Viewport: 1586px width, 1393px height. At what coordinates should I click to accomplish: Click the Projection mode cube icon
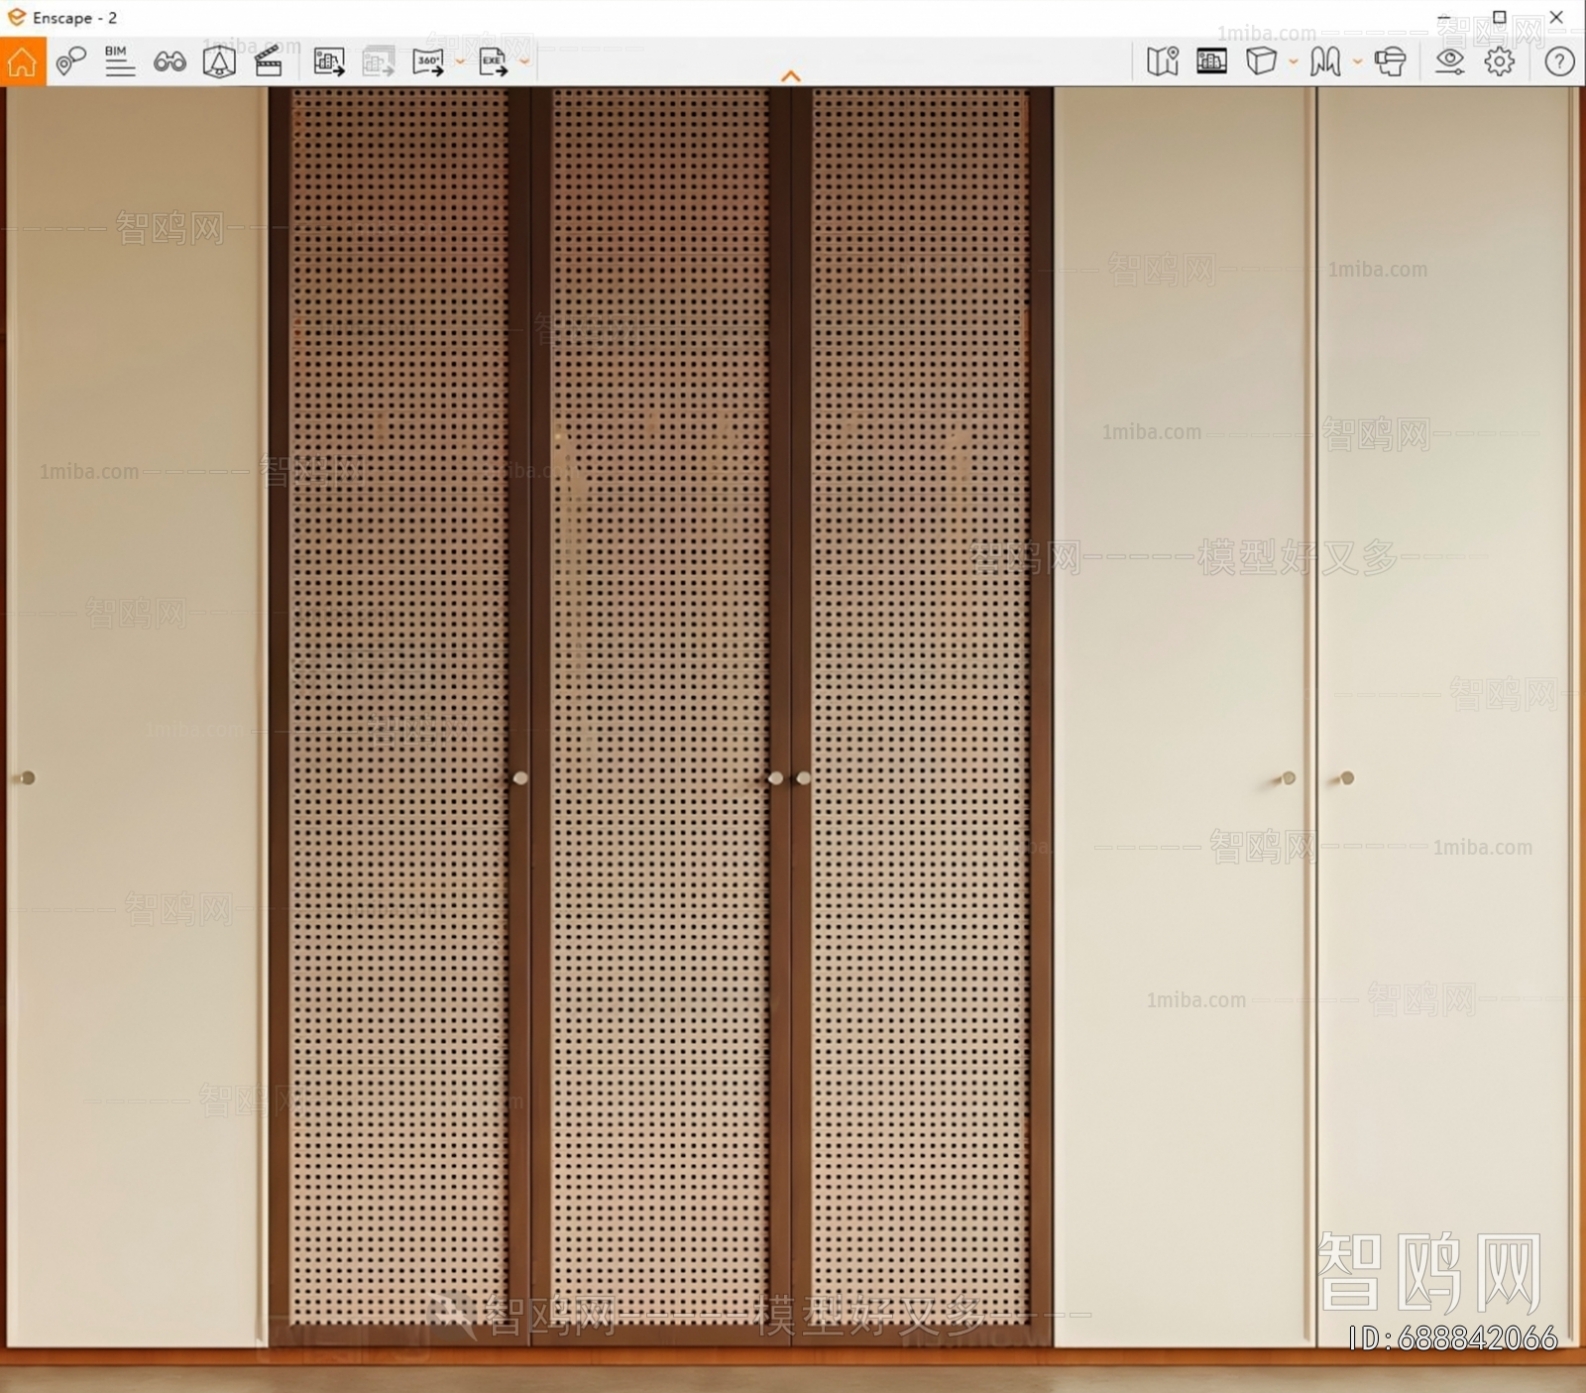pos(1261,62)
